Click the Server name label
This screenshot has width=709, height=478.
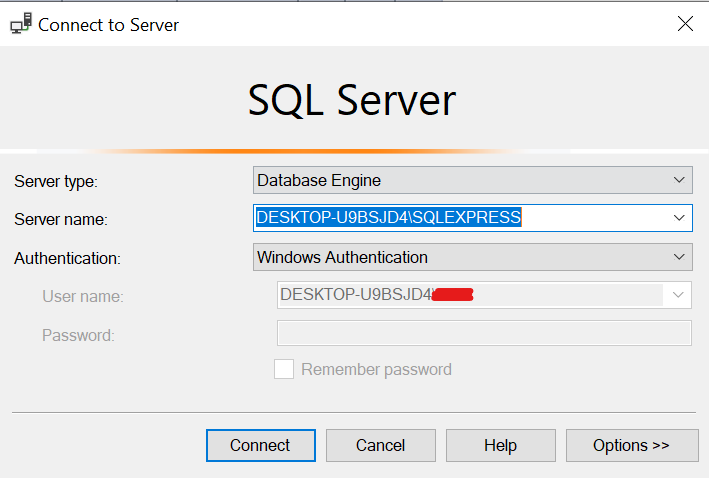61,219
